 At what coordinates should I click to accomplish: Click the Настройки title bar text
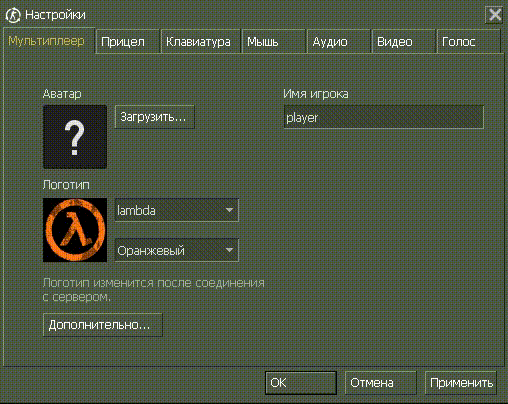pos(55,15)
